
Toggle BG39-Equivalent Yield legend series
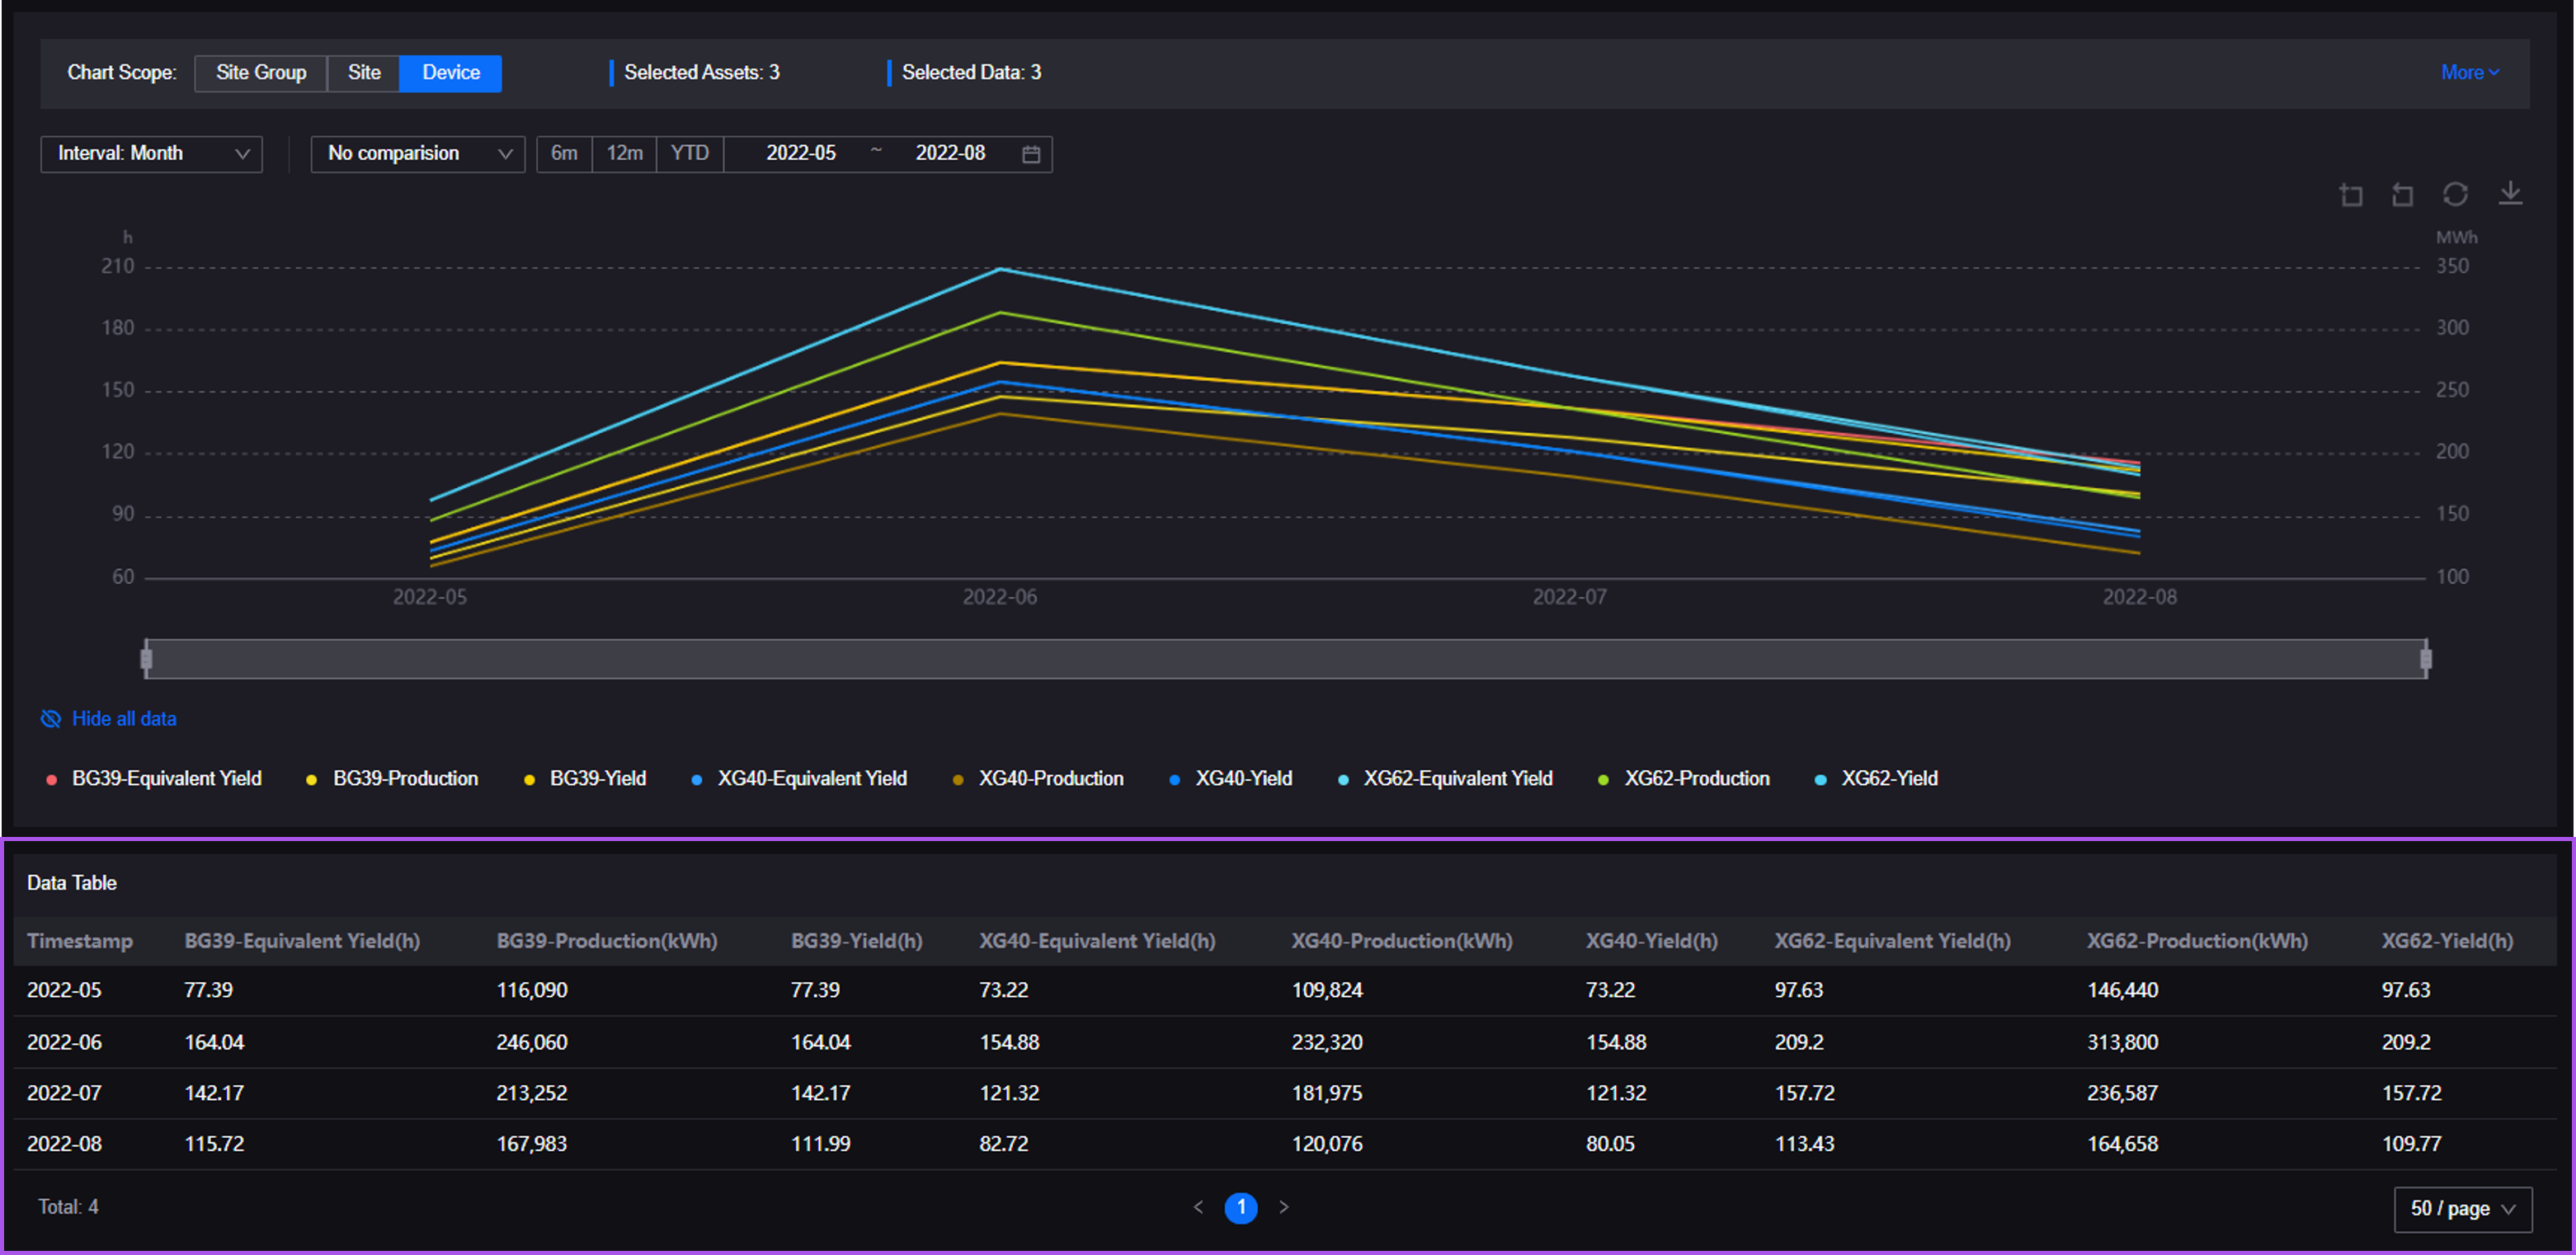[165, 779]
